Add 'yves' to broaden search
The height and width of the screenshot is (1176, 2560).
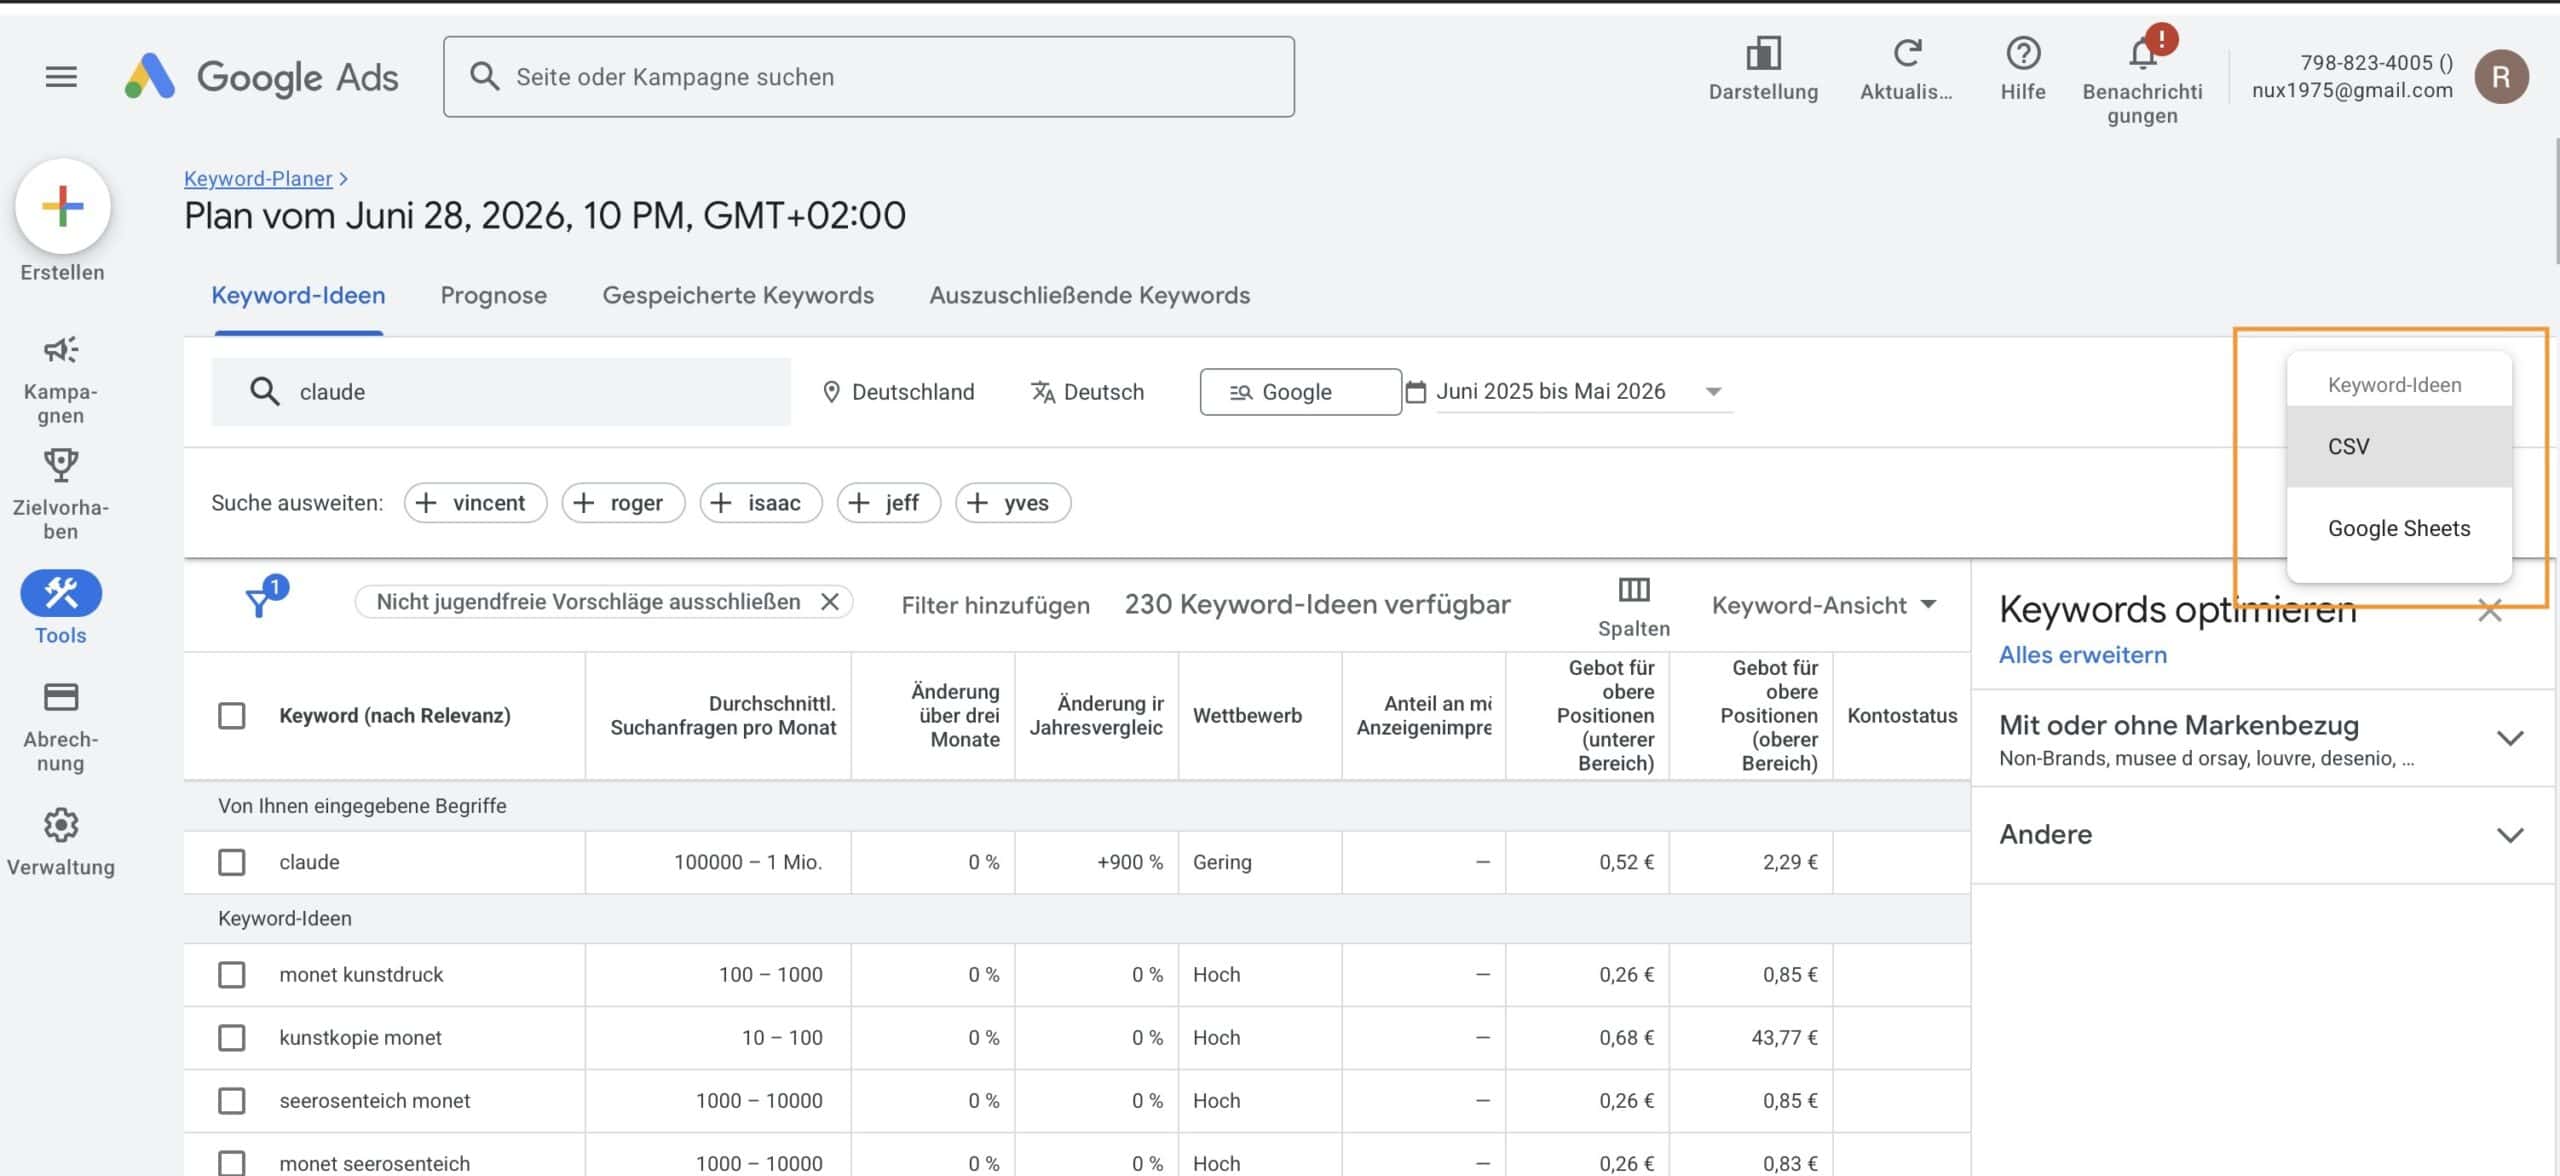click(1013, 503)
